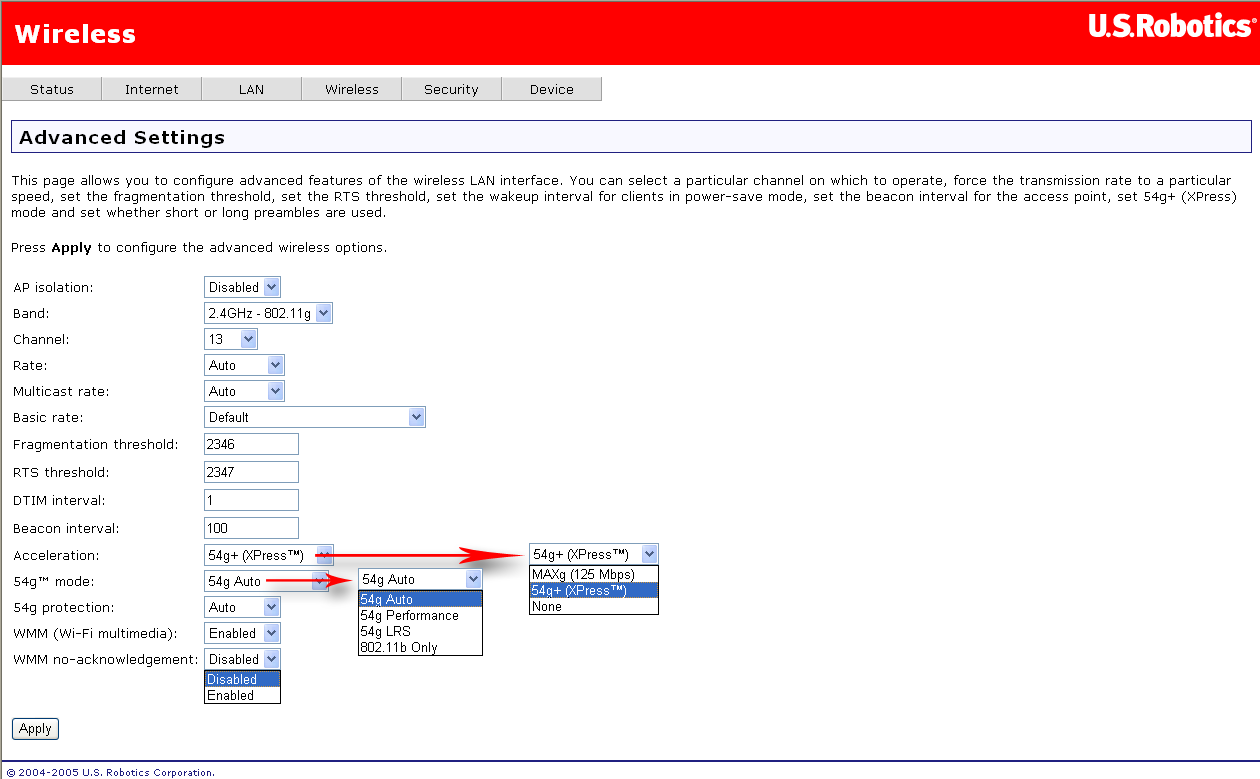The width and height of the screenshot is (1260, 779).
Task: Choose 54g+ (XPress) option in expanded list
Action: click(x=594, y=590)
